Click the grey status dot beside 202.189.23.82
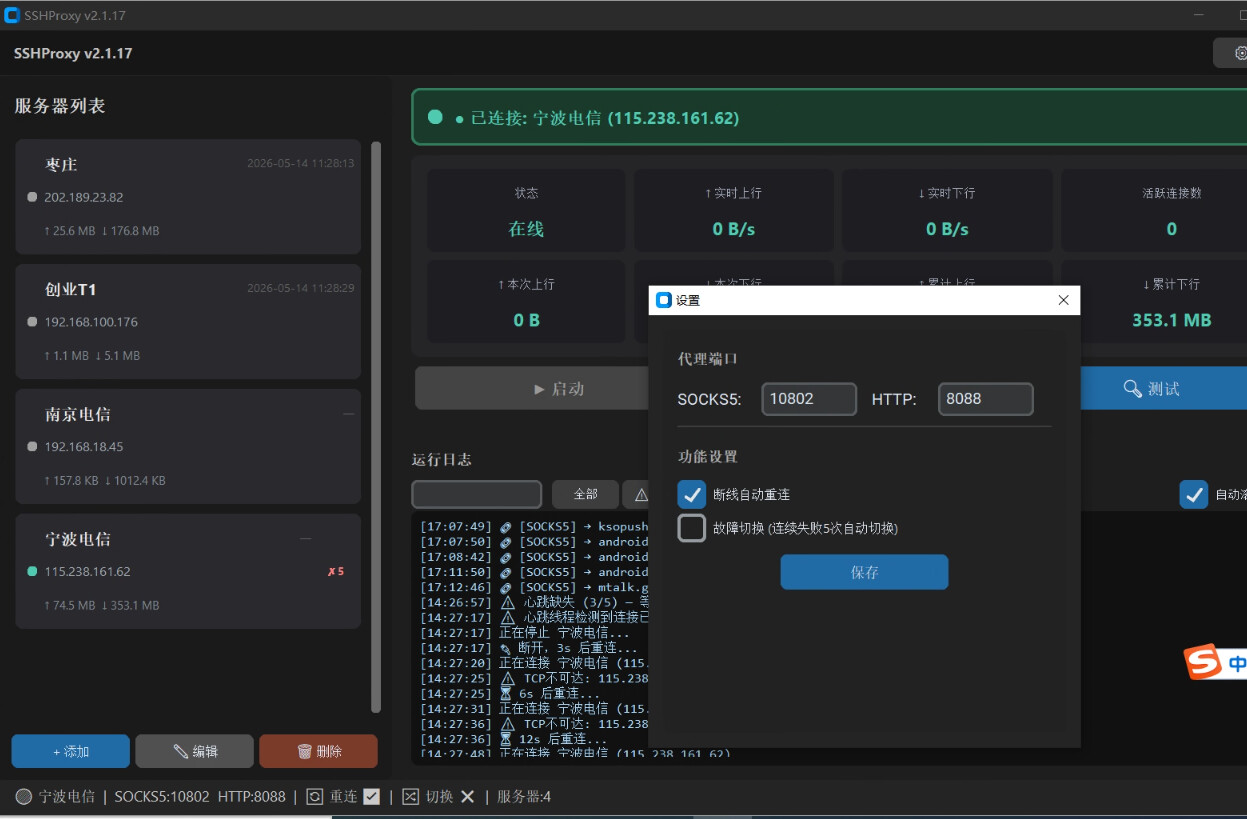1247x819 pixels. (x=32, y=197)
